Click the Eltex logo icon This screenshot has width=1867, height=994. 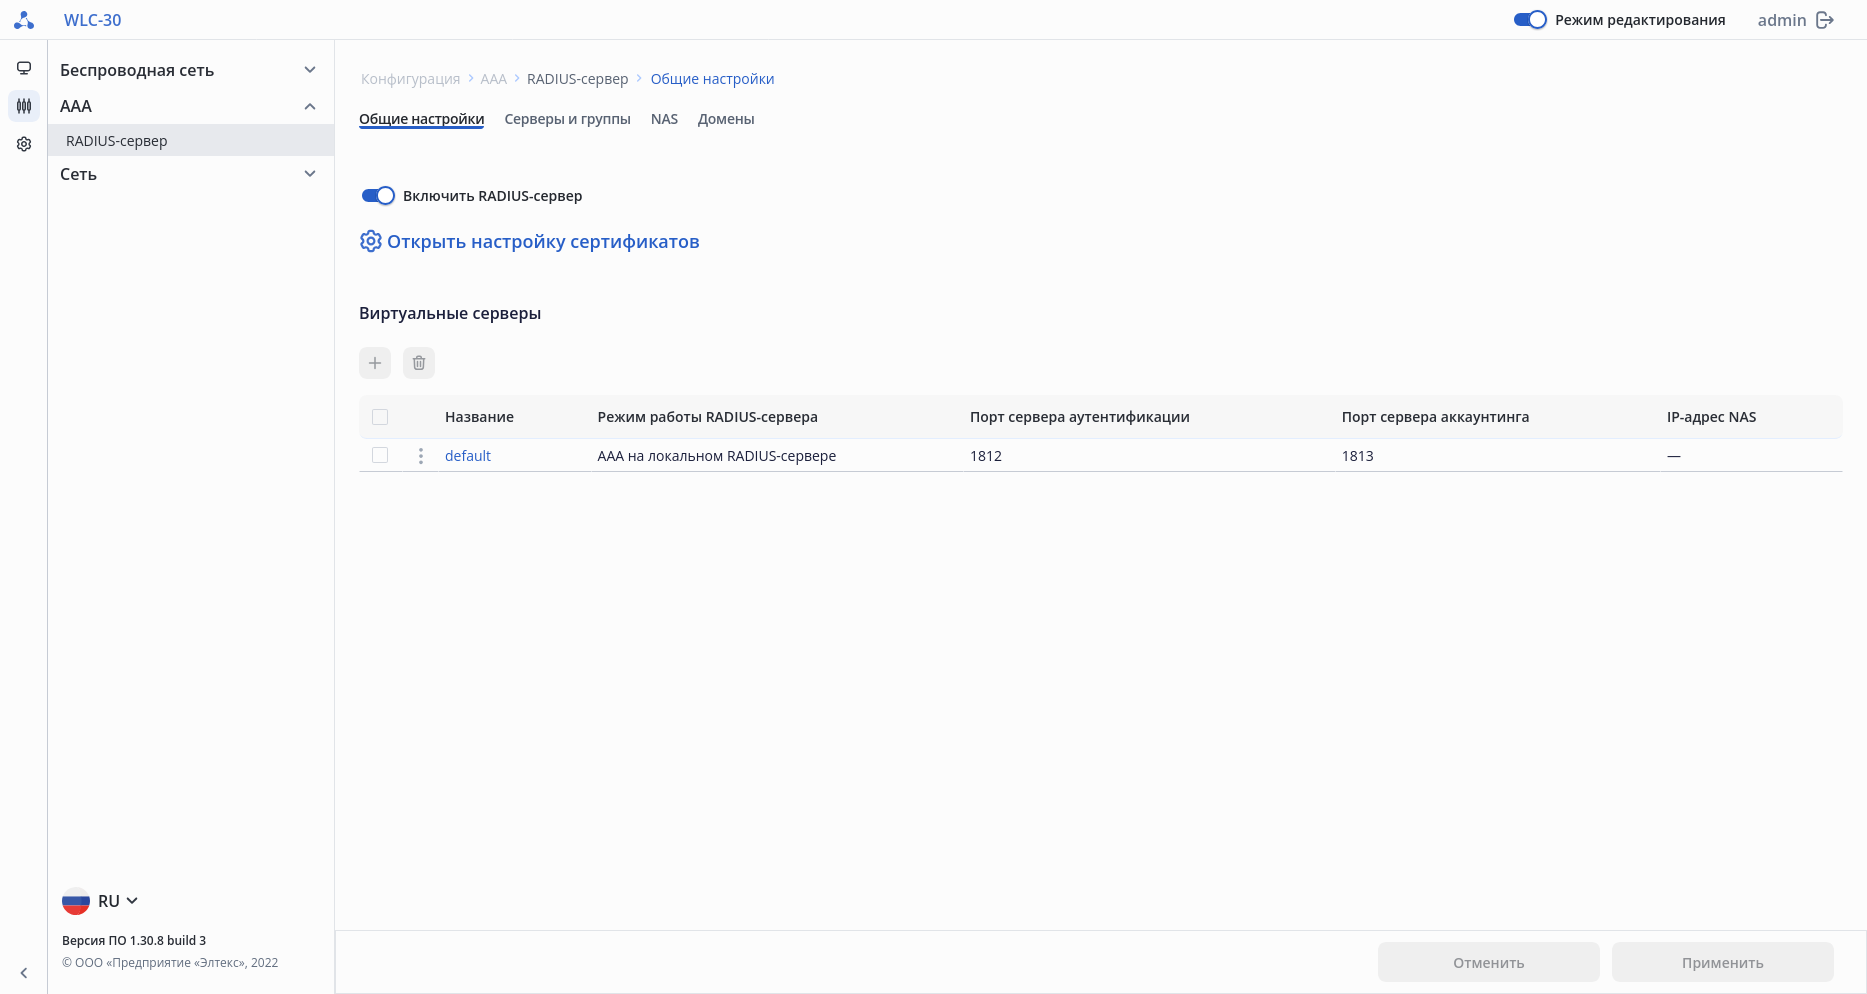coord(24,20)
